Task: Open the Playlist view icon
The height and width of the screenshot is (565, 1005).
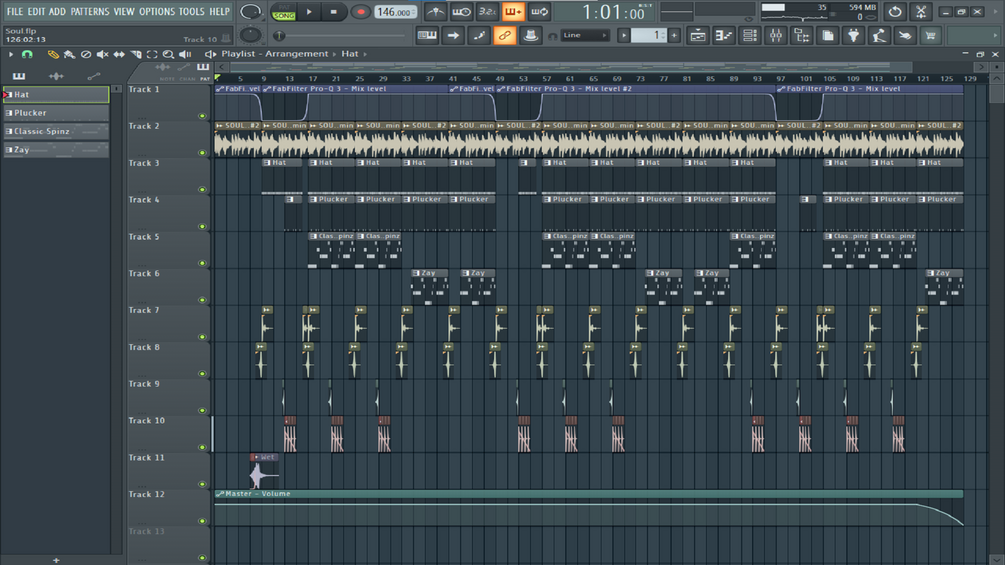Action: (x=697, y=36)
